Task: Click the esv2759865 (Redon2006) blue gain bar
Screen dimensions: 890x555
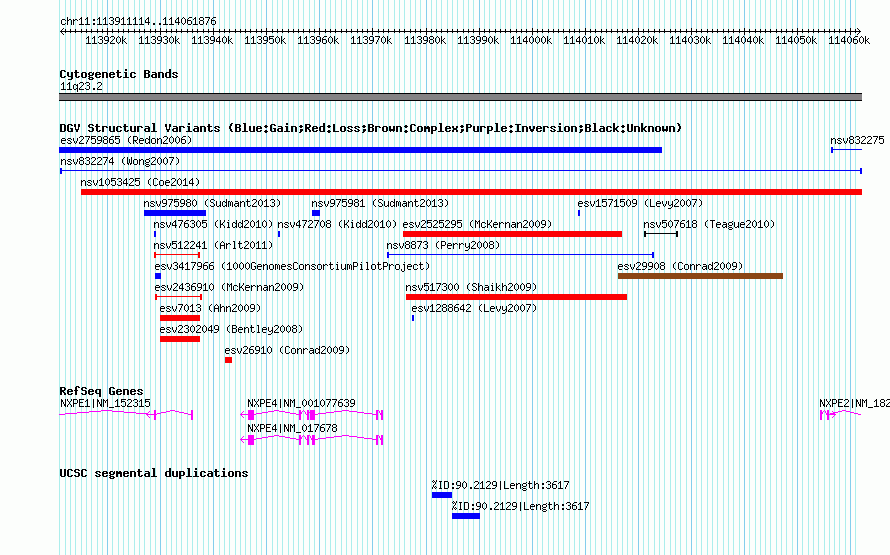Action: click(x=360, y=150)
